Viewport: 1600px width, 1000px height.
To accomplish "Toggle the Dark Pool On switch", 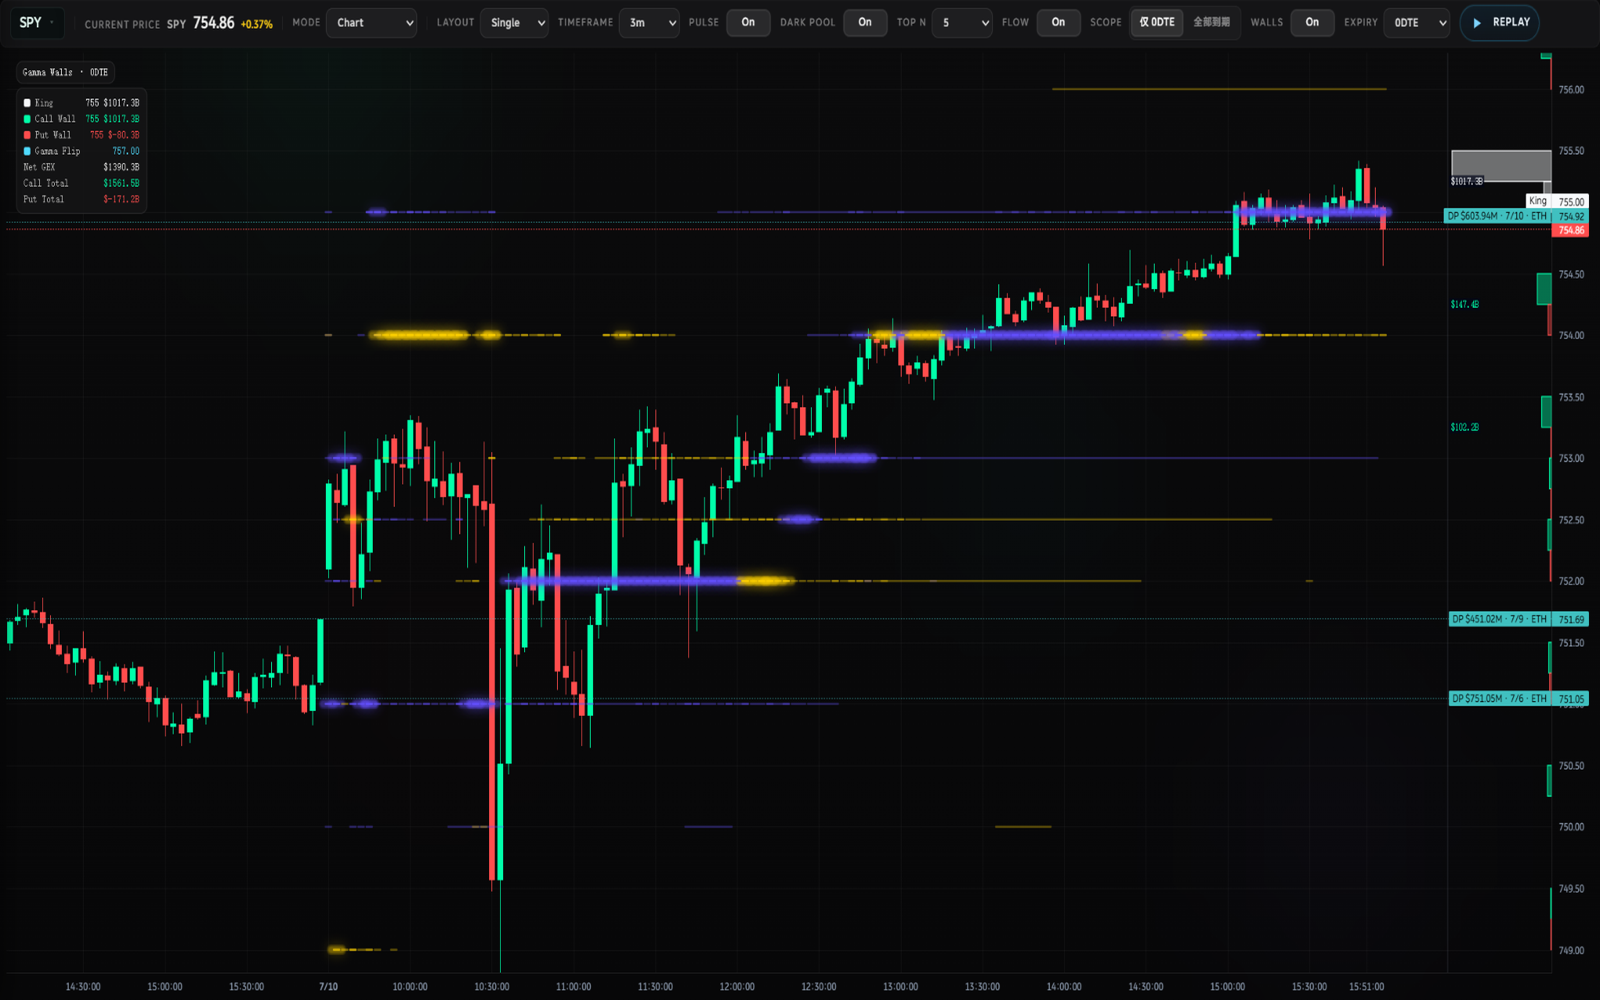I will pyautogui.click(x=865, y=22).
